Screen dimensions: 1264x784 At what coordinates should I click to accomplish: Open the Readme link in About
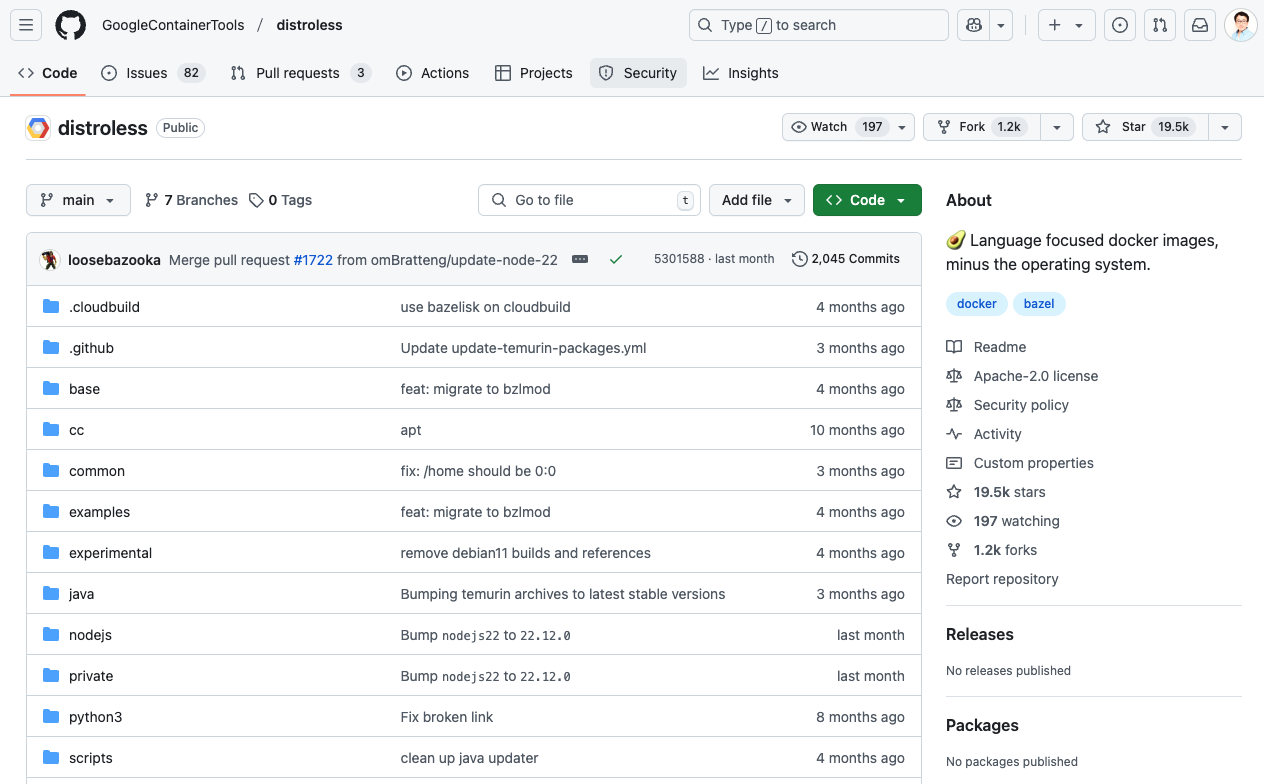986,347
